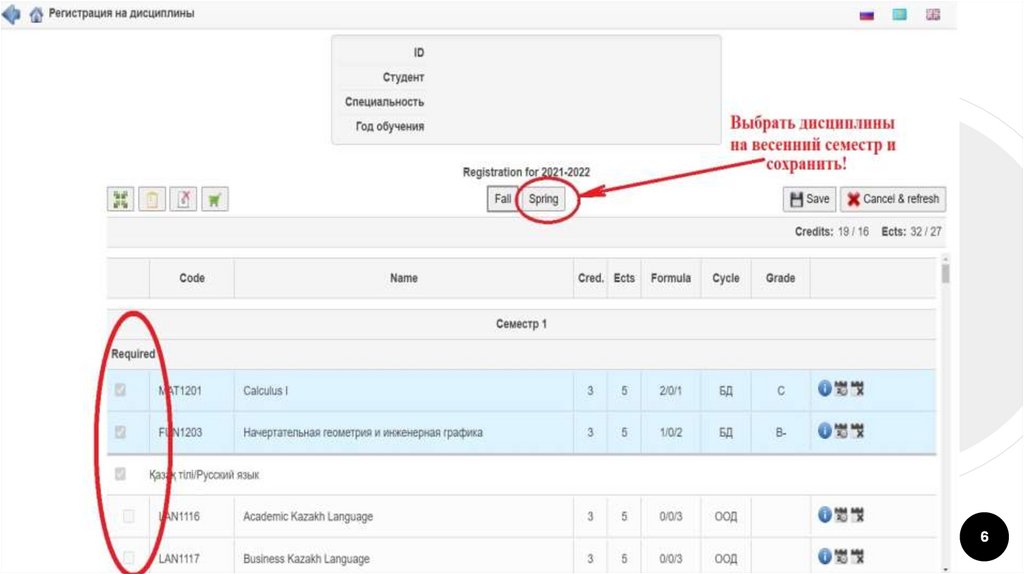
Task: Click the Name column header
Action: [403, 278]
